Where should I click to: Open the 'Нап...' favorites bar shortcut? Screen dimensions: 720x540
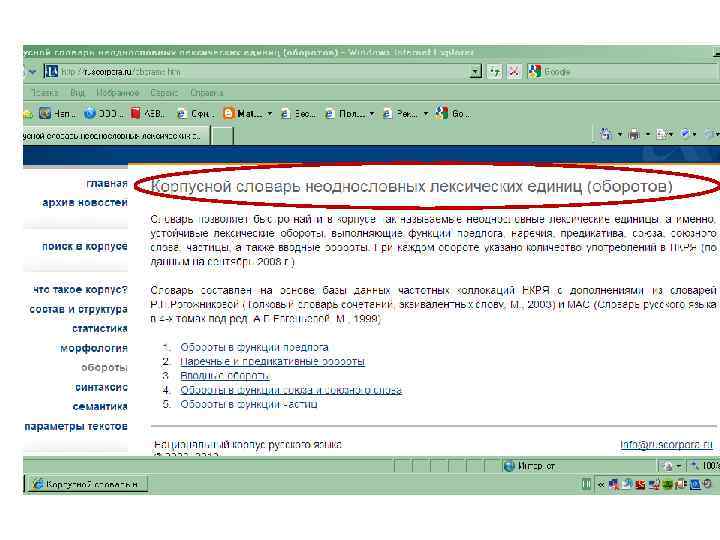coord(57,113)
